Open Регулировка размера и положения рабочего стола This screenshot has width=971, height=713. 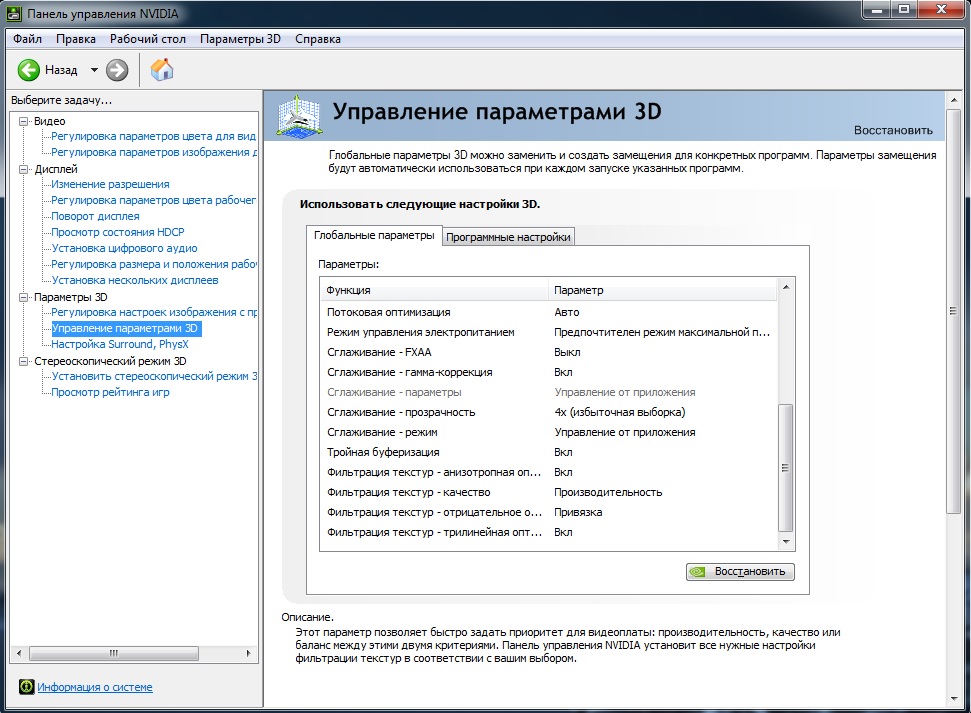[154, 265]
